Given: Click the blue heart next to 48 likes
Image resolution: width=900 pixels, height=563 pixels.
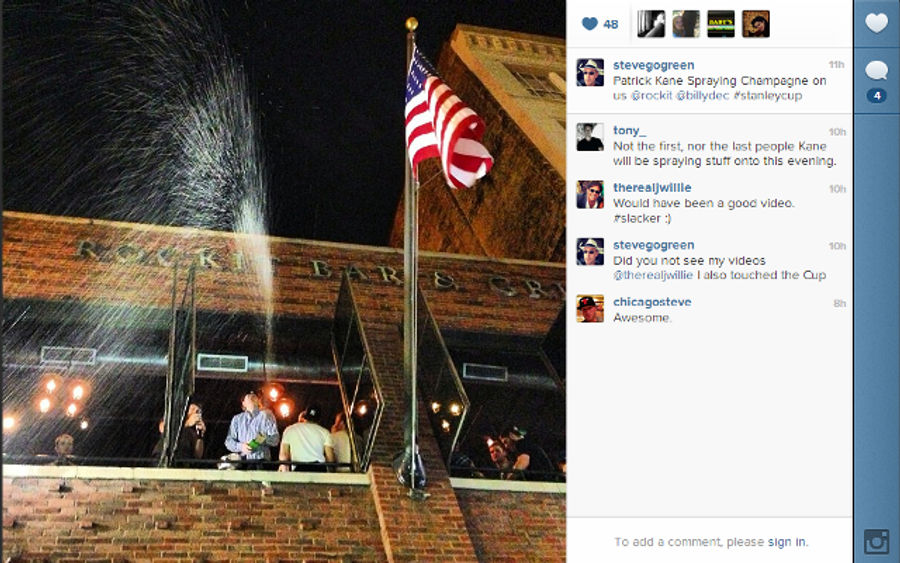Looking at the screenshot, I should point(589,24).
